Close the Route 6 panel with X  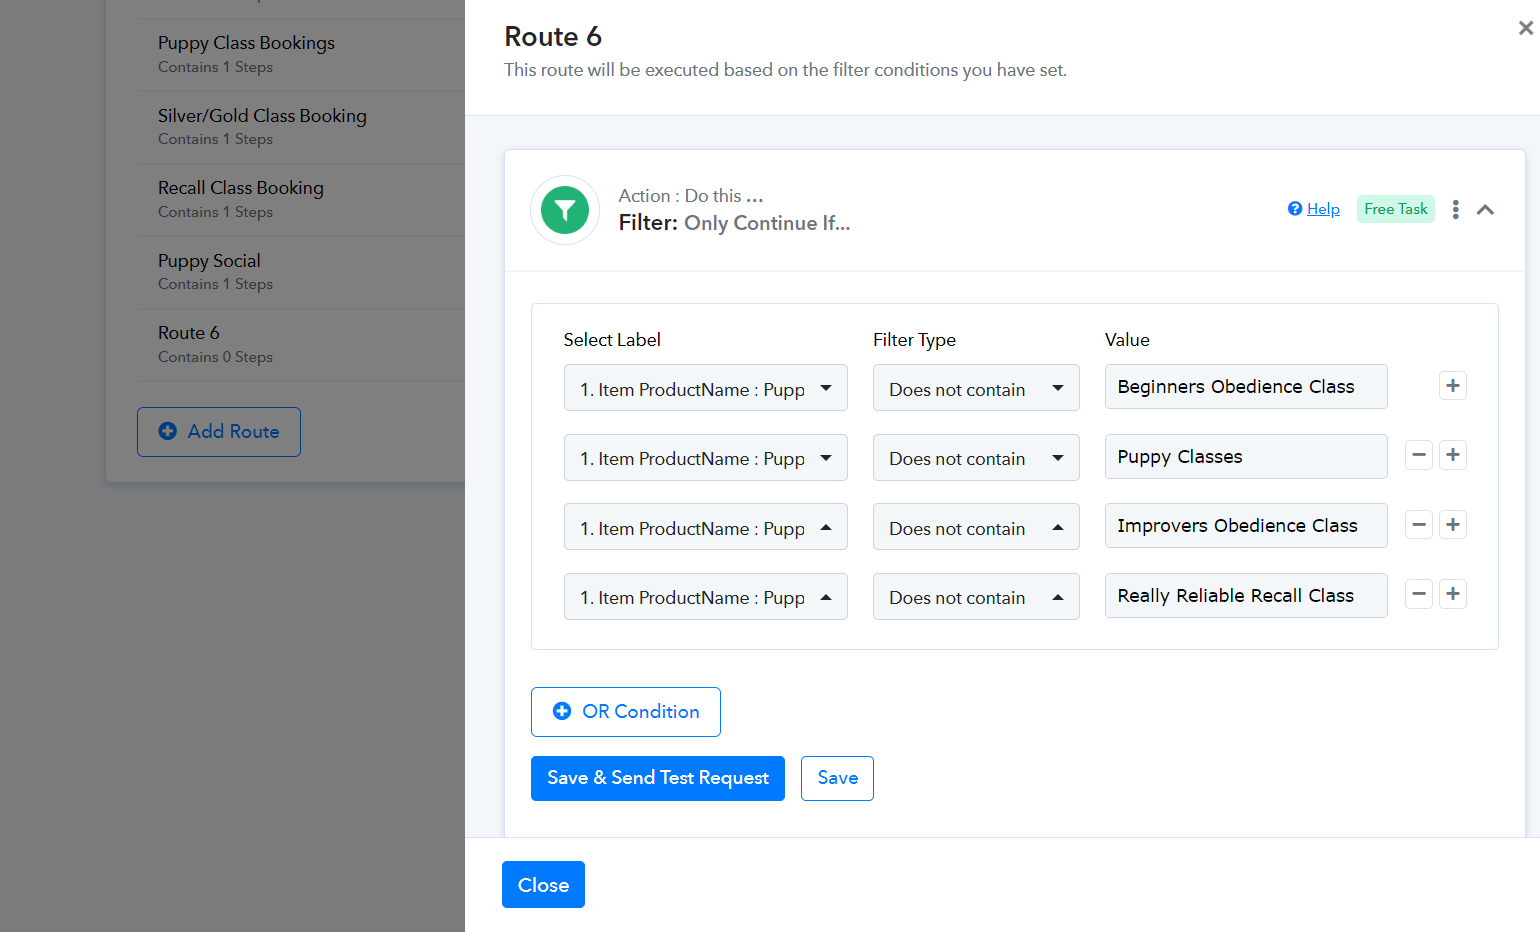click(1525, 28)
